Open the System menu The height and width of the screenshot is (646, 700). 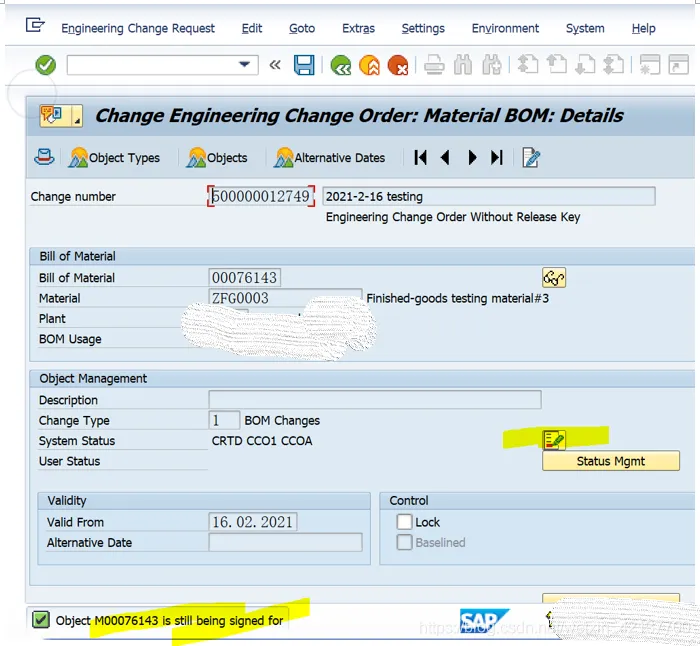pyautogui.click(x=585, y=29)
